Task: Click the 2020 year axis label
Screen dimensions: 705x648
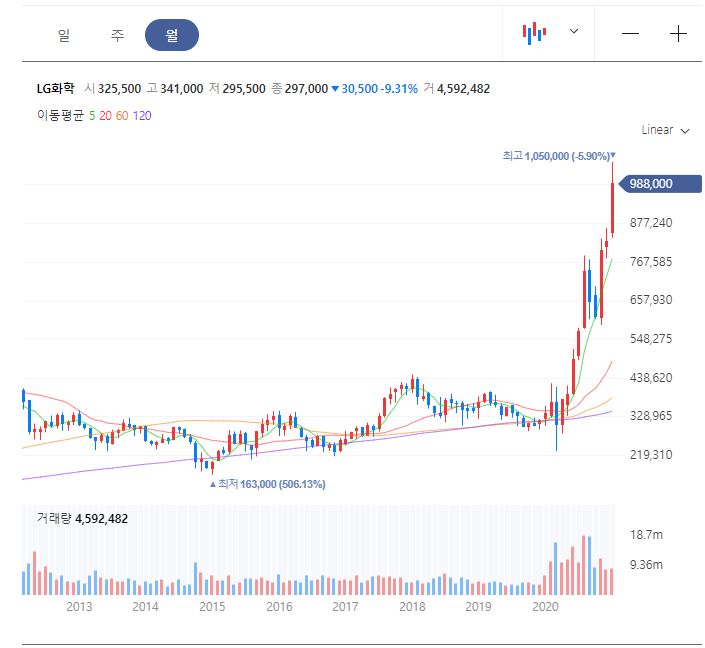Action: [x=545, y=607]
